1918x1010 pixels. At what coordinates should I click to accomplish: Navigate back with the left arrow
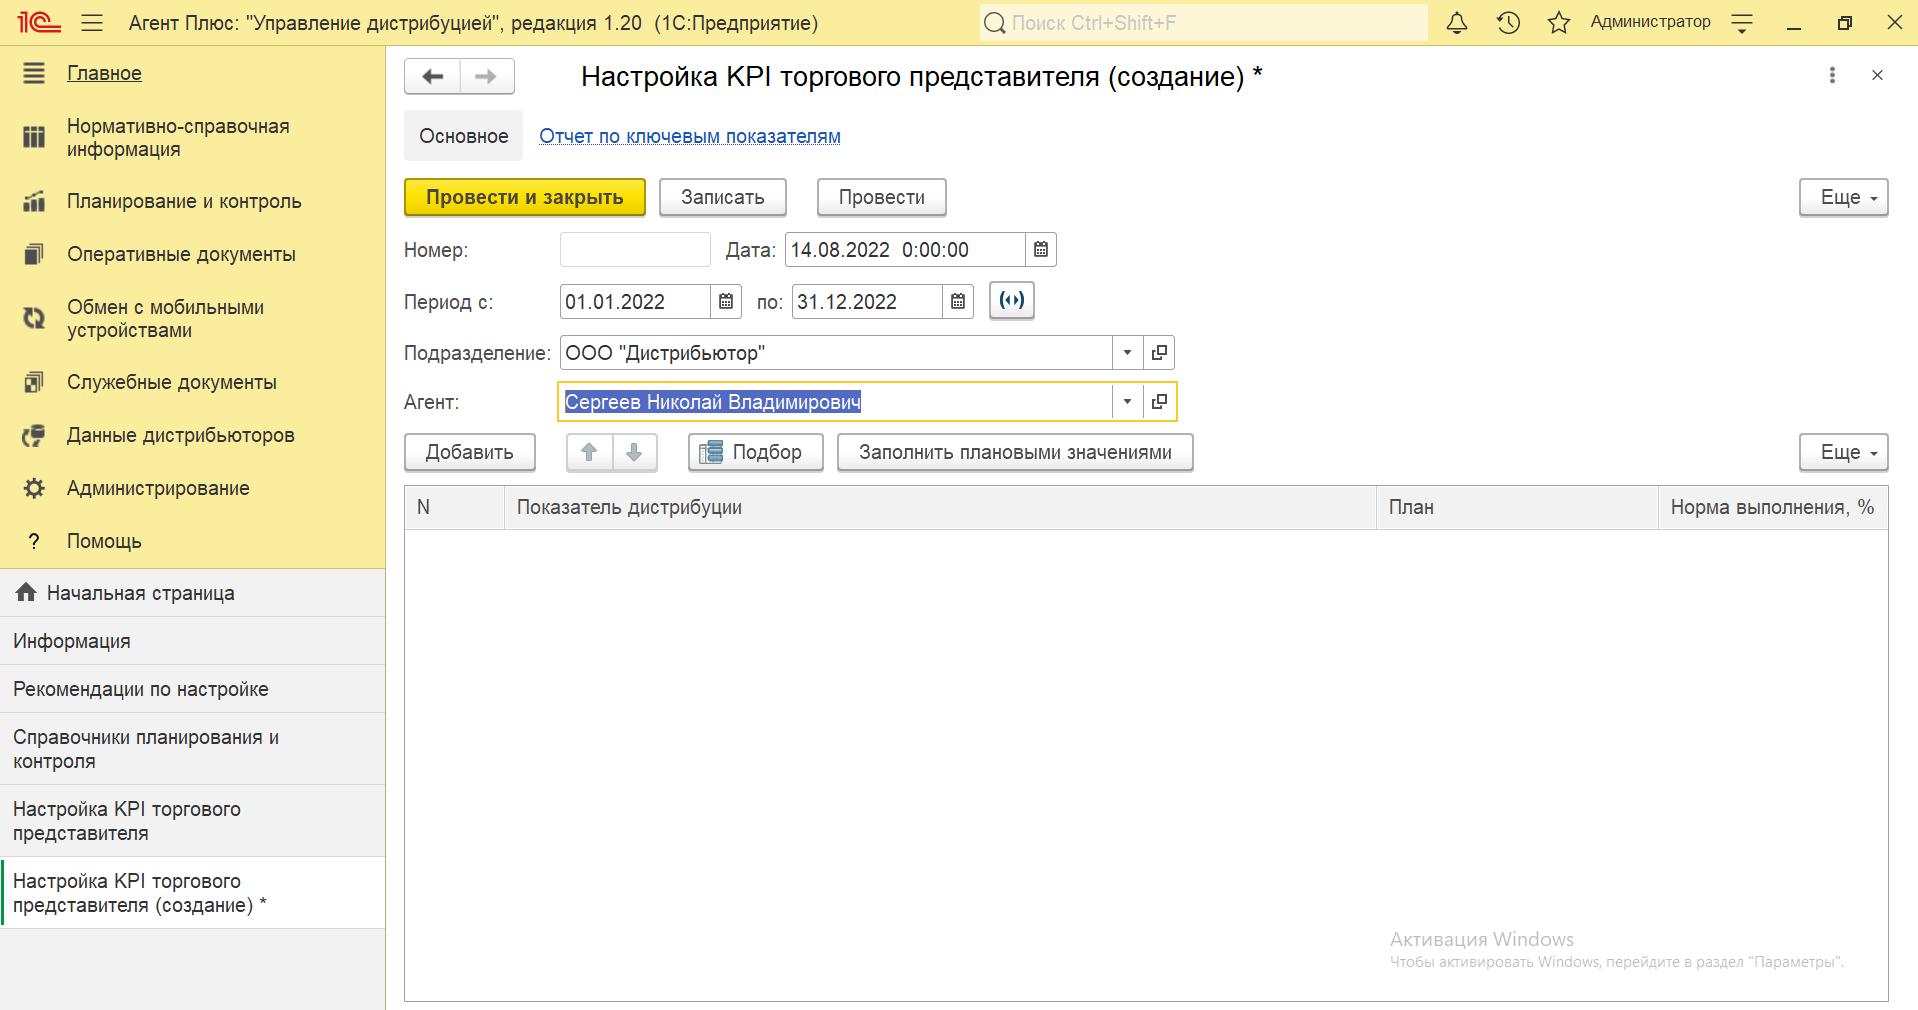(432, 76)
